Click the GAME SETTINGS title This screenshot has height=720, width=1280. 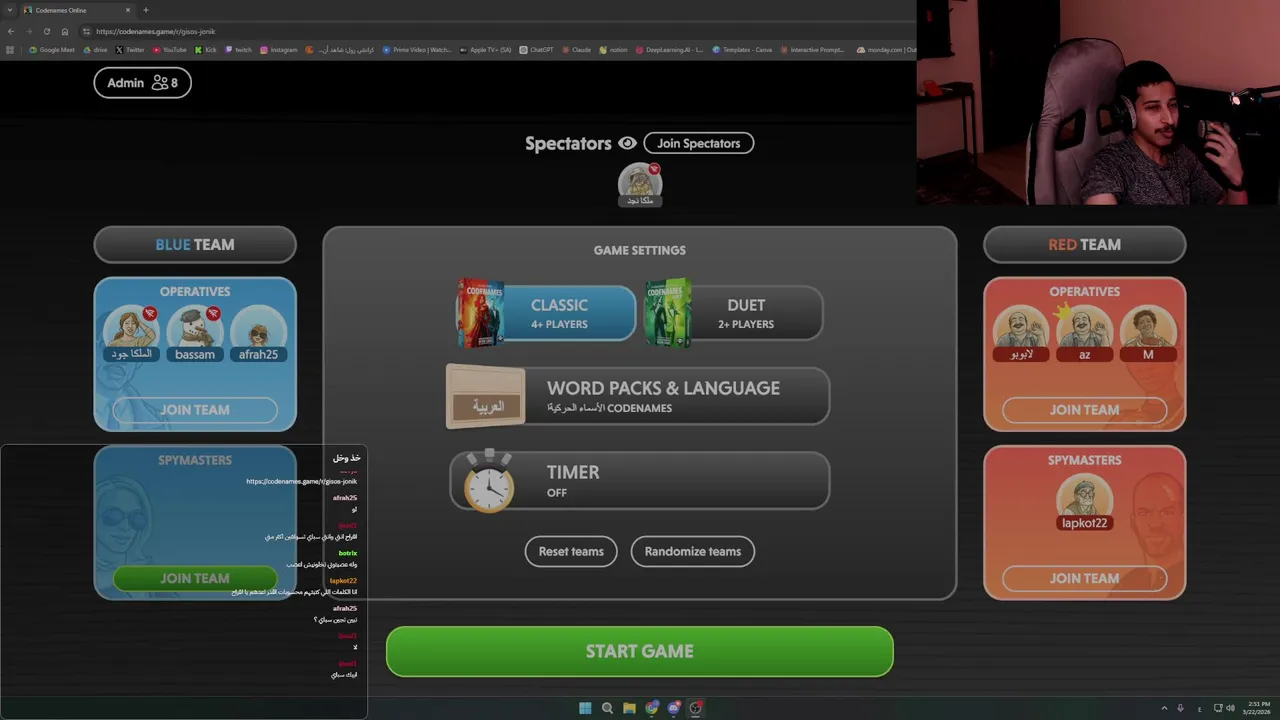tap(640, 250)
